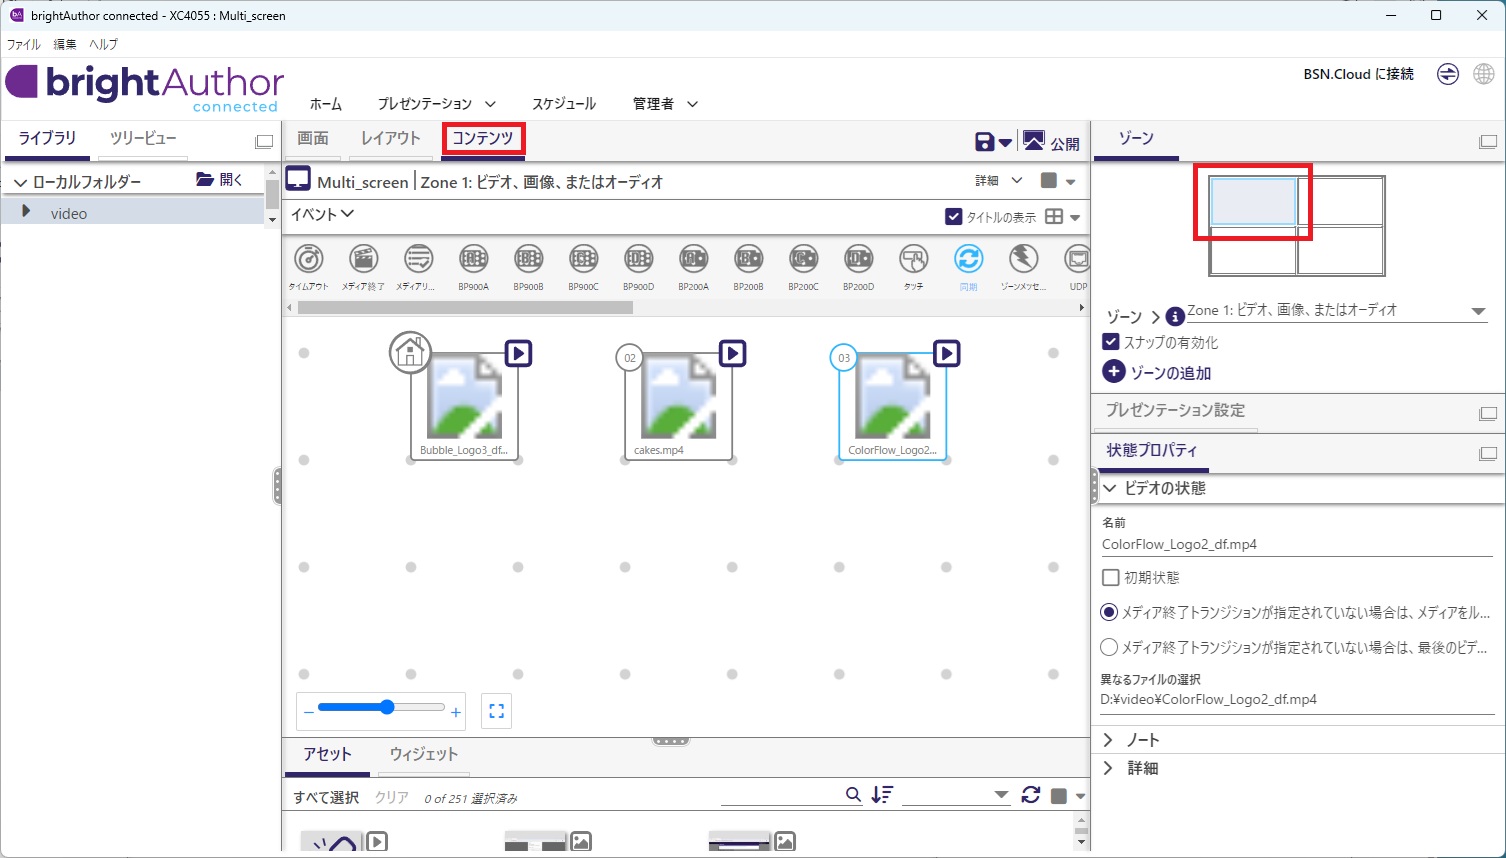Select the ゾーンメッセージ event icon
The image size is (1506, 858).
(1023, 259)
